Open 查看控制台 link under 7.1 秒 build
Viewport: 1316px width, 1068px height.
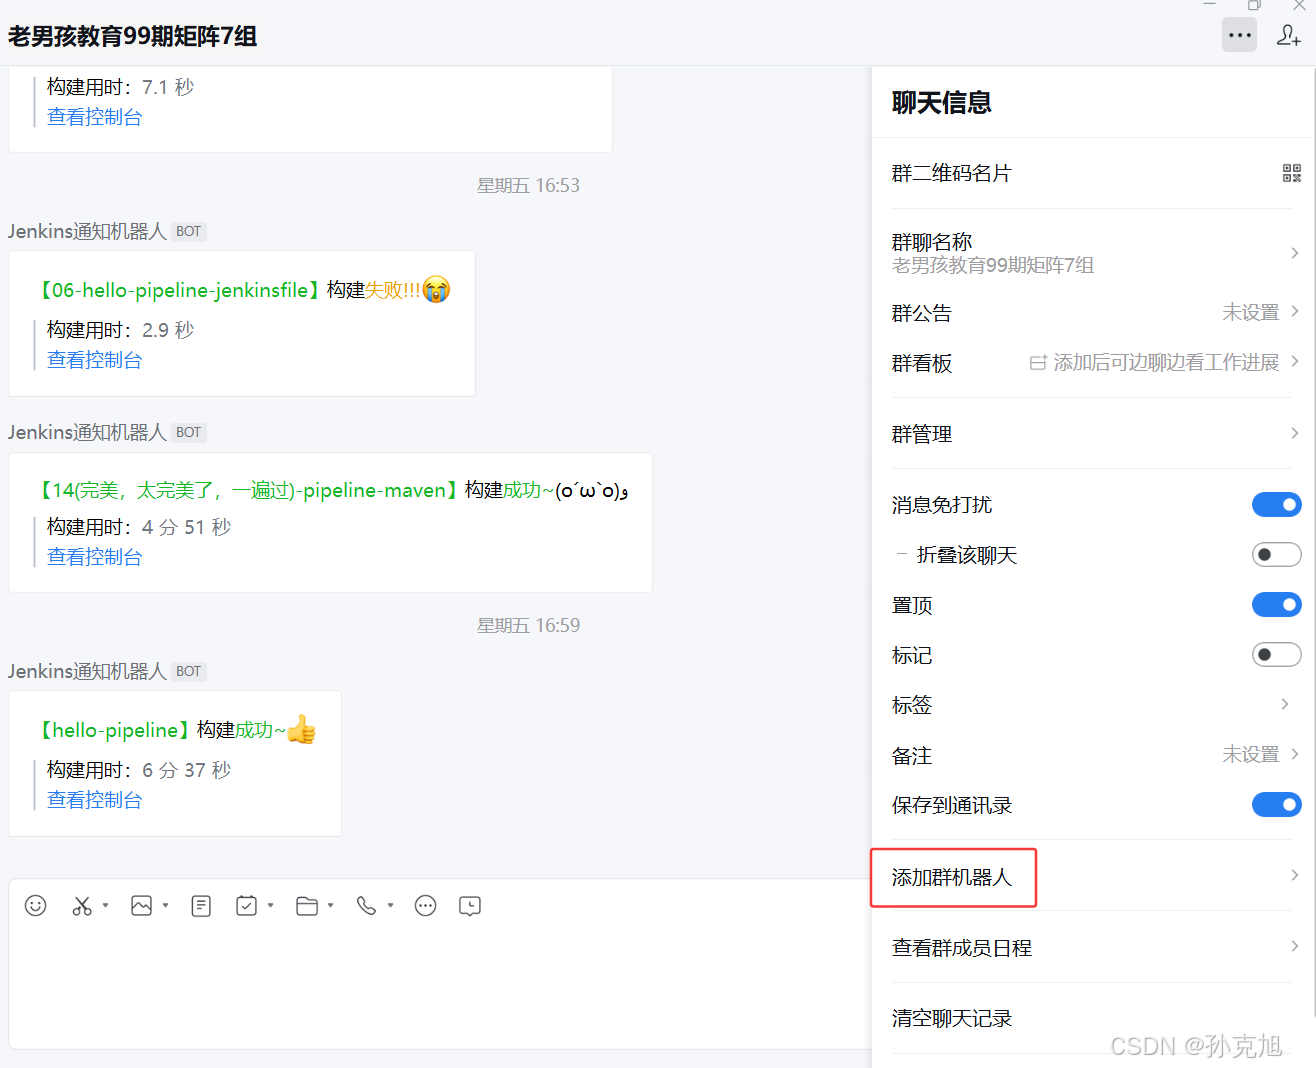[x=95, y=117]
